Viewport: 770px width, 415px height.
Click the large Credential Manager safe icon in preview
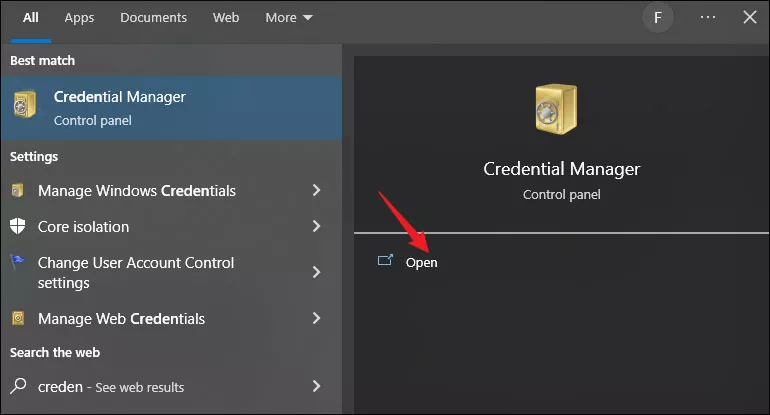(x=556, y=109)
